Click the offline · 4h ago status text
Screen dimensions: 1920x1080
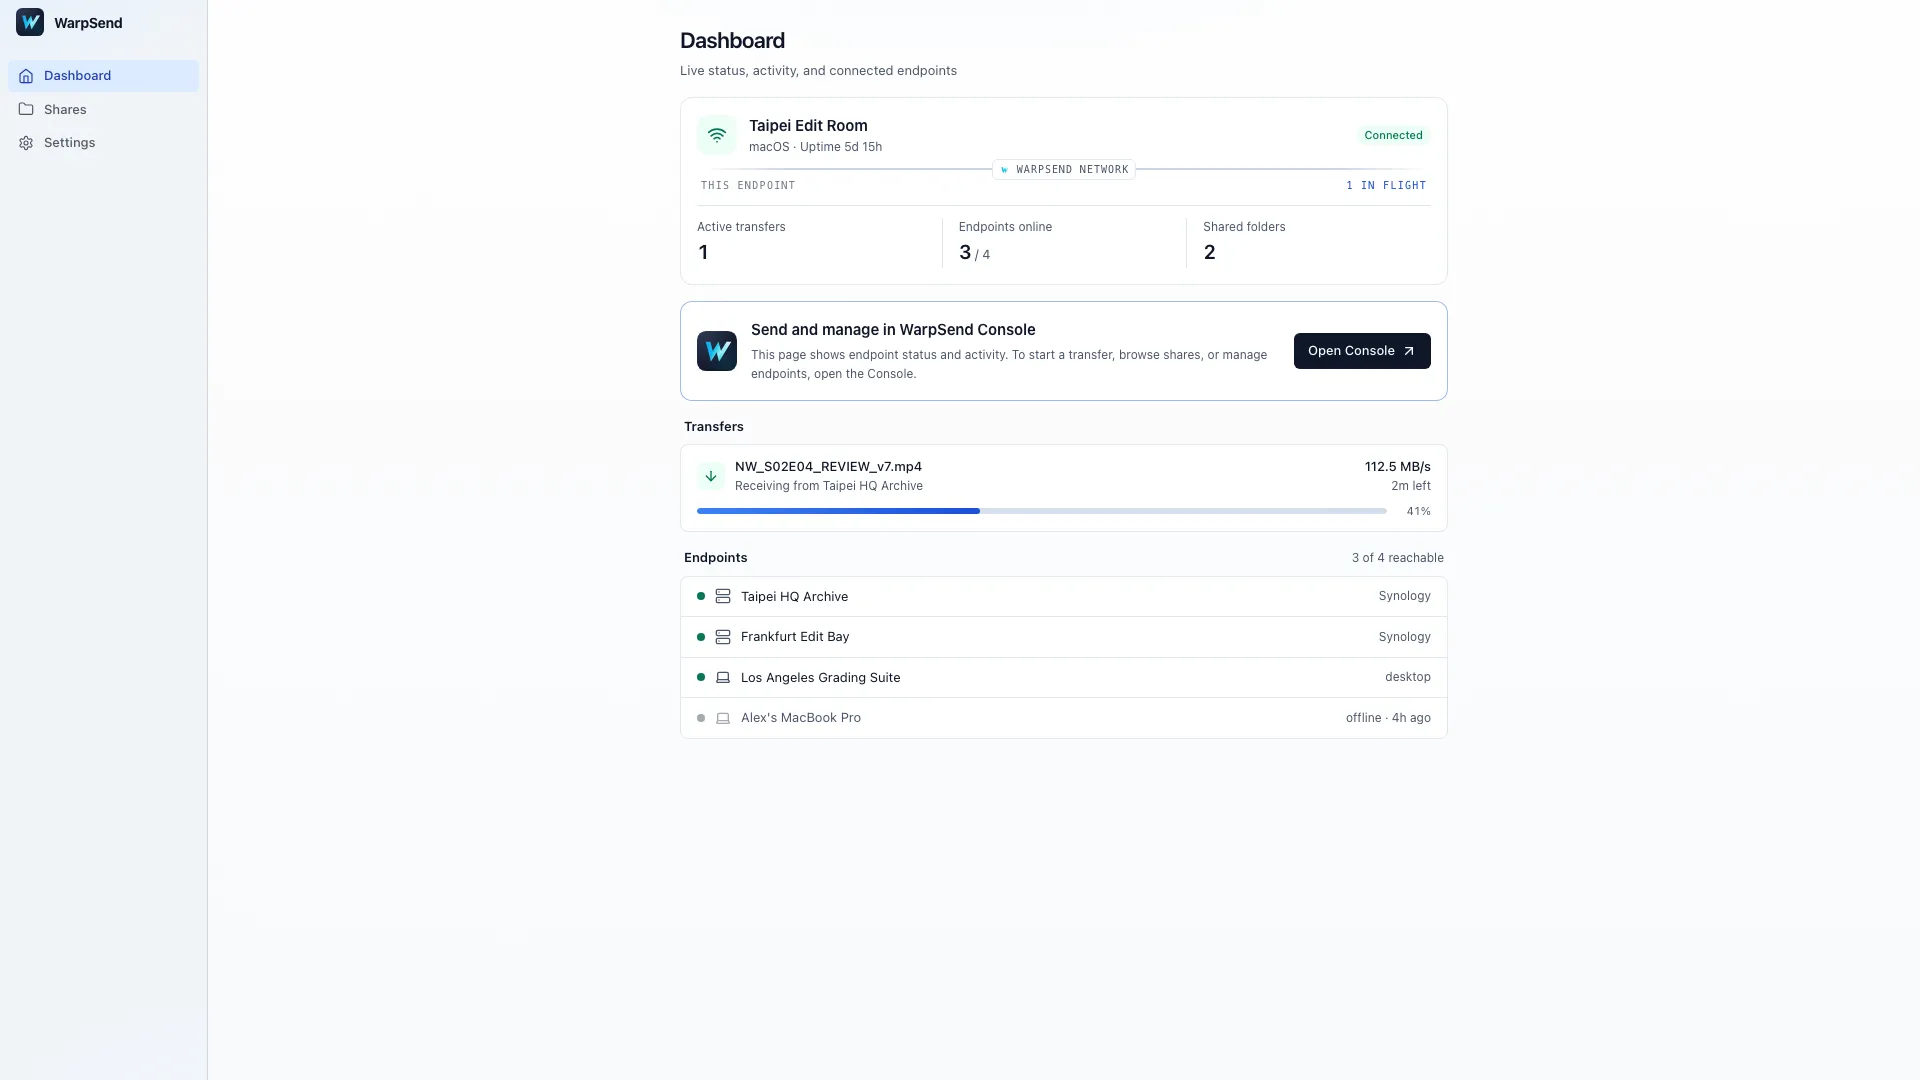pos(1388,718)
